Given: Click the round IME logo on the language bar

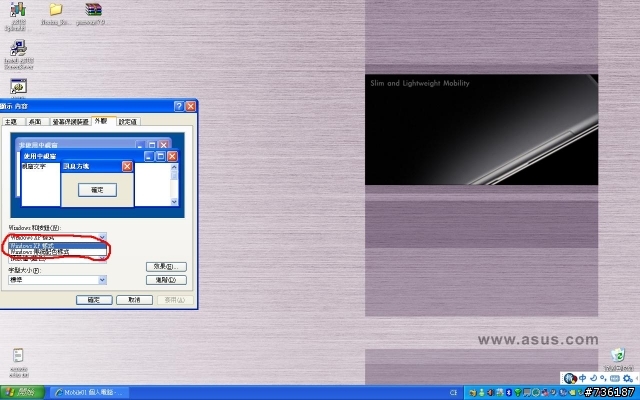Looking at the screenshot, I should click(x=570, y=378).
